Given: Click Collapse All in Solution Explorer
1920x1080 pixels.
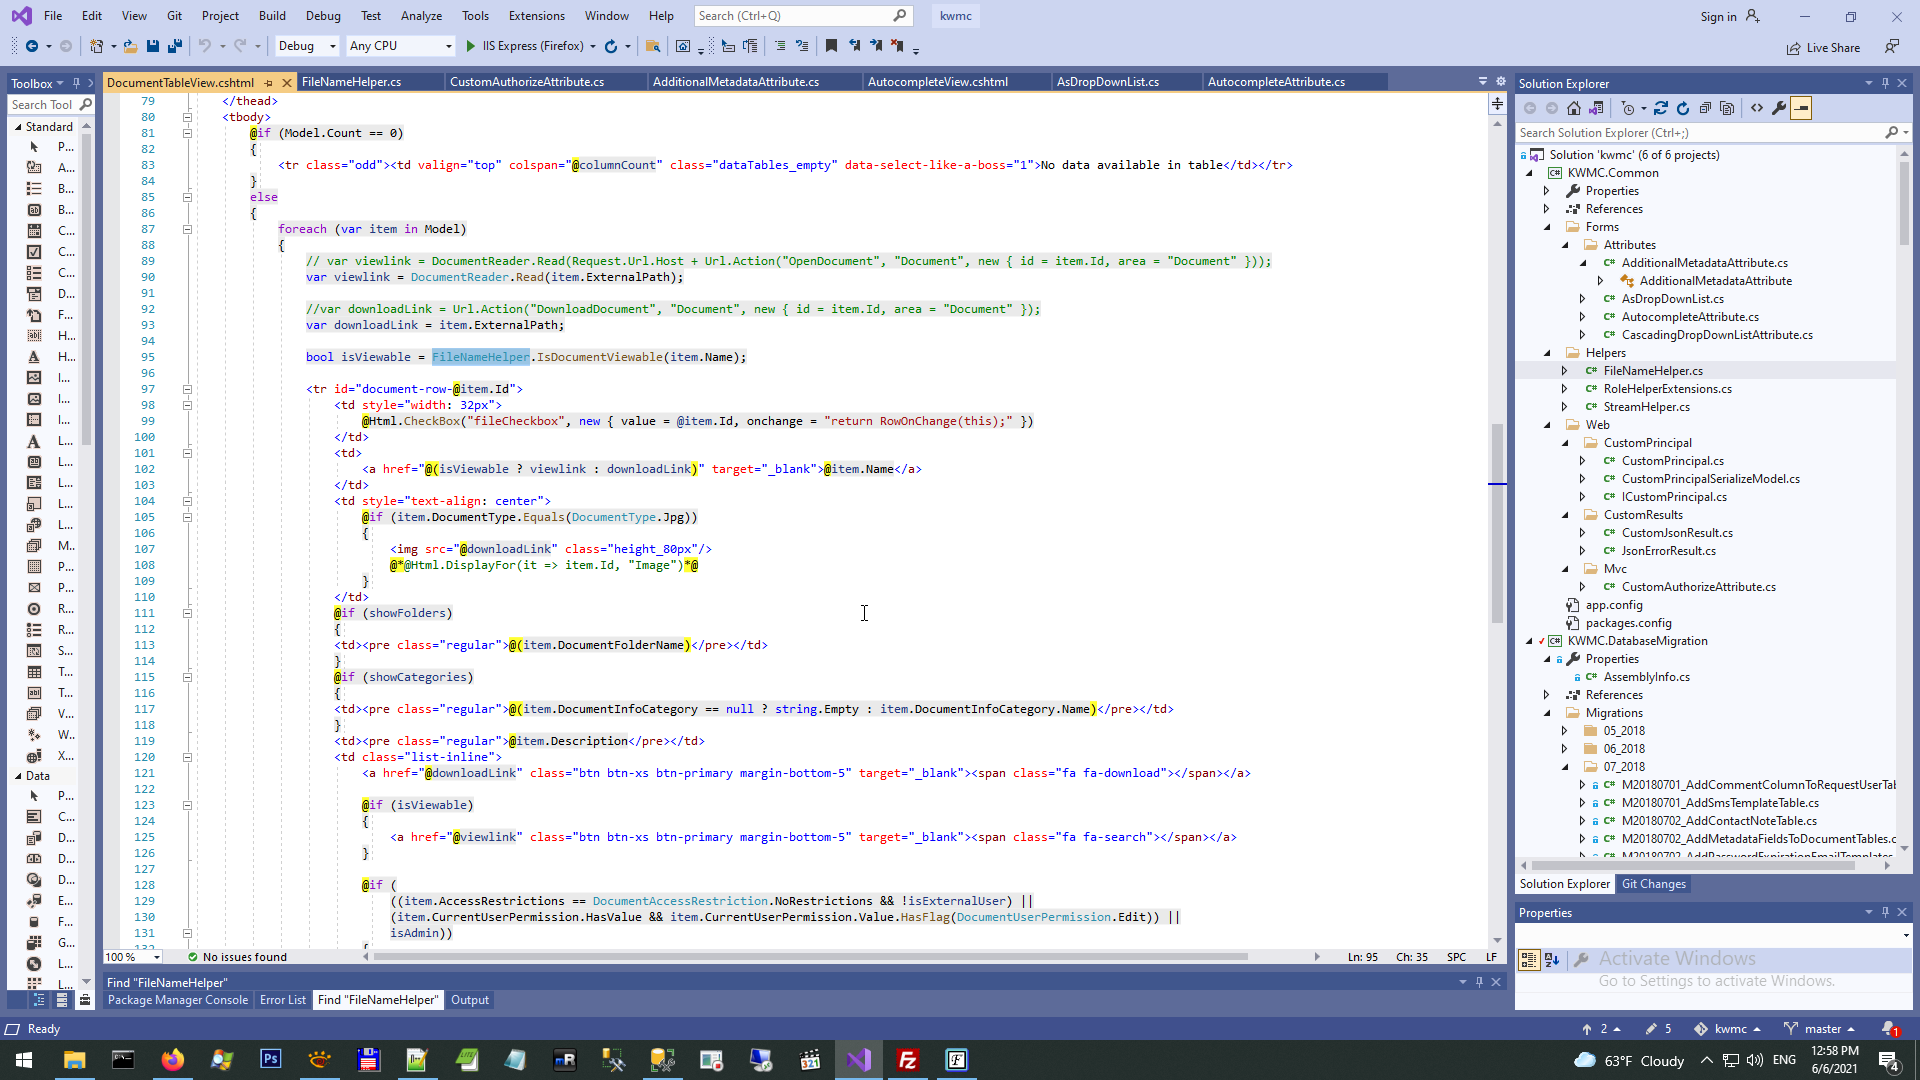Looking at the screenshot, I should tap(1705, 108).
